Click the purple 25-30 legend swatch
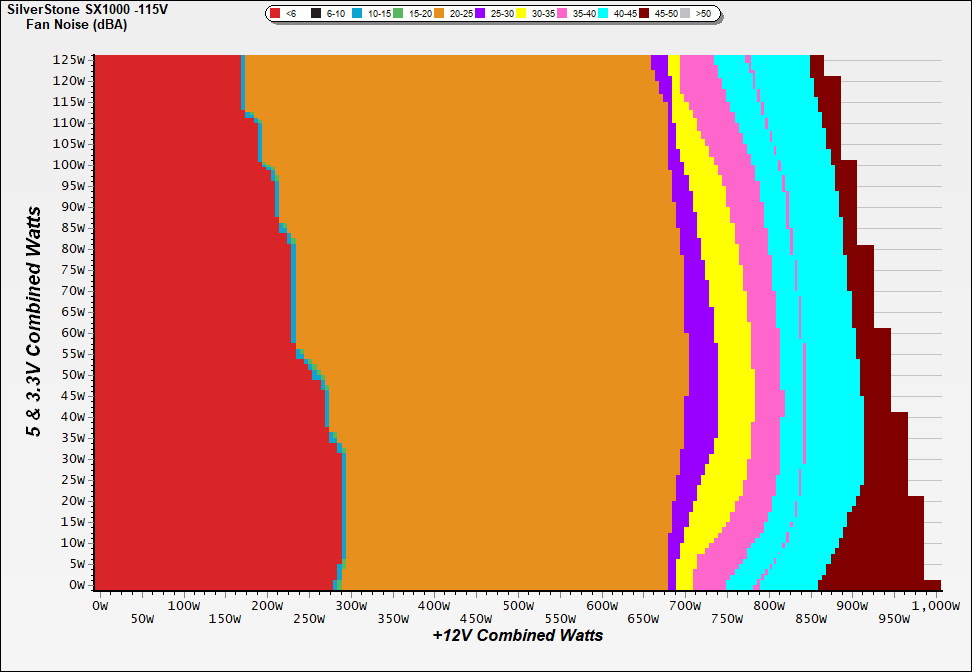Image resolution: width=972 pixels, height=672 pixels. click(480, 14)
